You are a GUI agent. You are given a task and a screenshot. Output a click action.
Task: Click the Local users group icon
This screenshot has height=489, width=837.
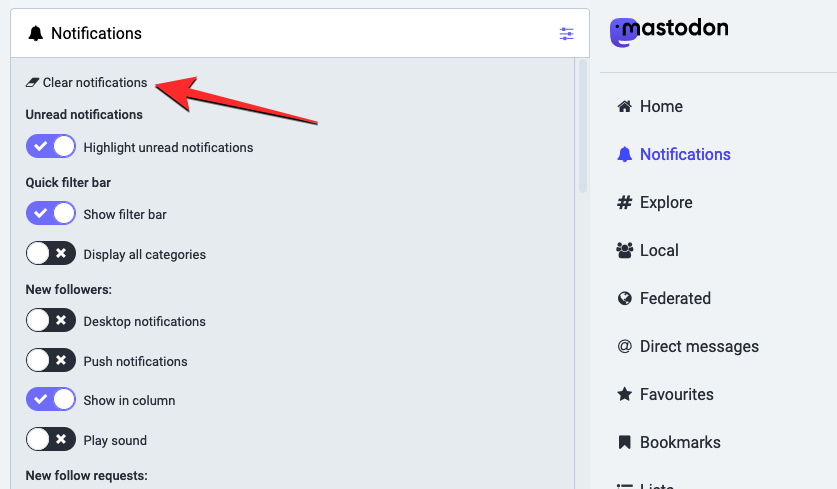tap(625, 250)
